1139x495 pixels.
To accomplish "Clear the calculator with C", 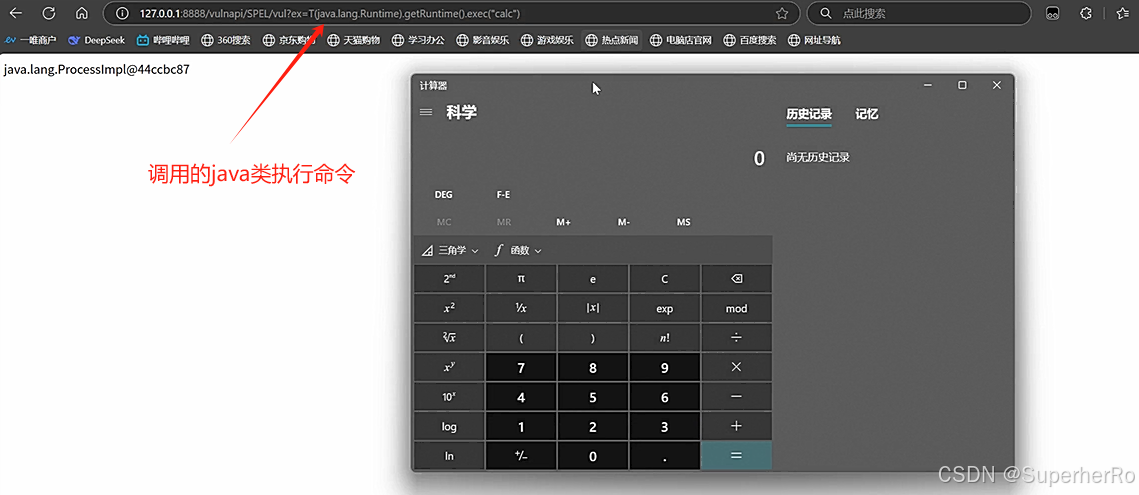I will tap(665, 279).
